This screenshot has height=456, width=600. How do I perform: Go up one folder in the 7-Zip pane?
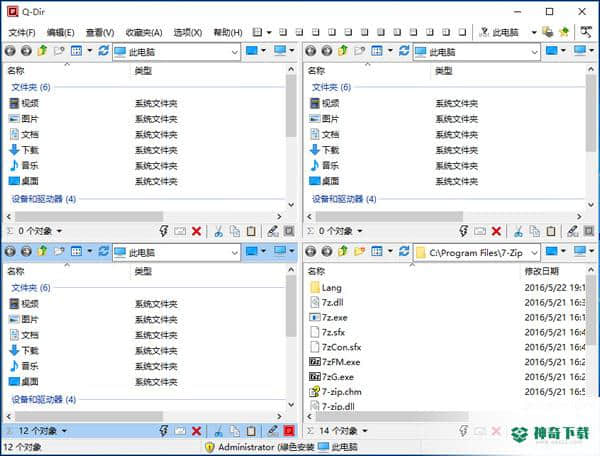(x=343, y=251)
